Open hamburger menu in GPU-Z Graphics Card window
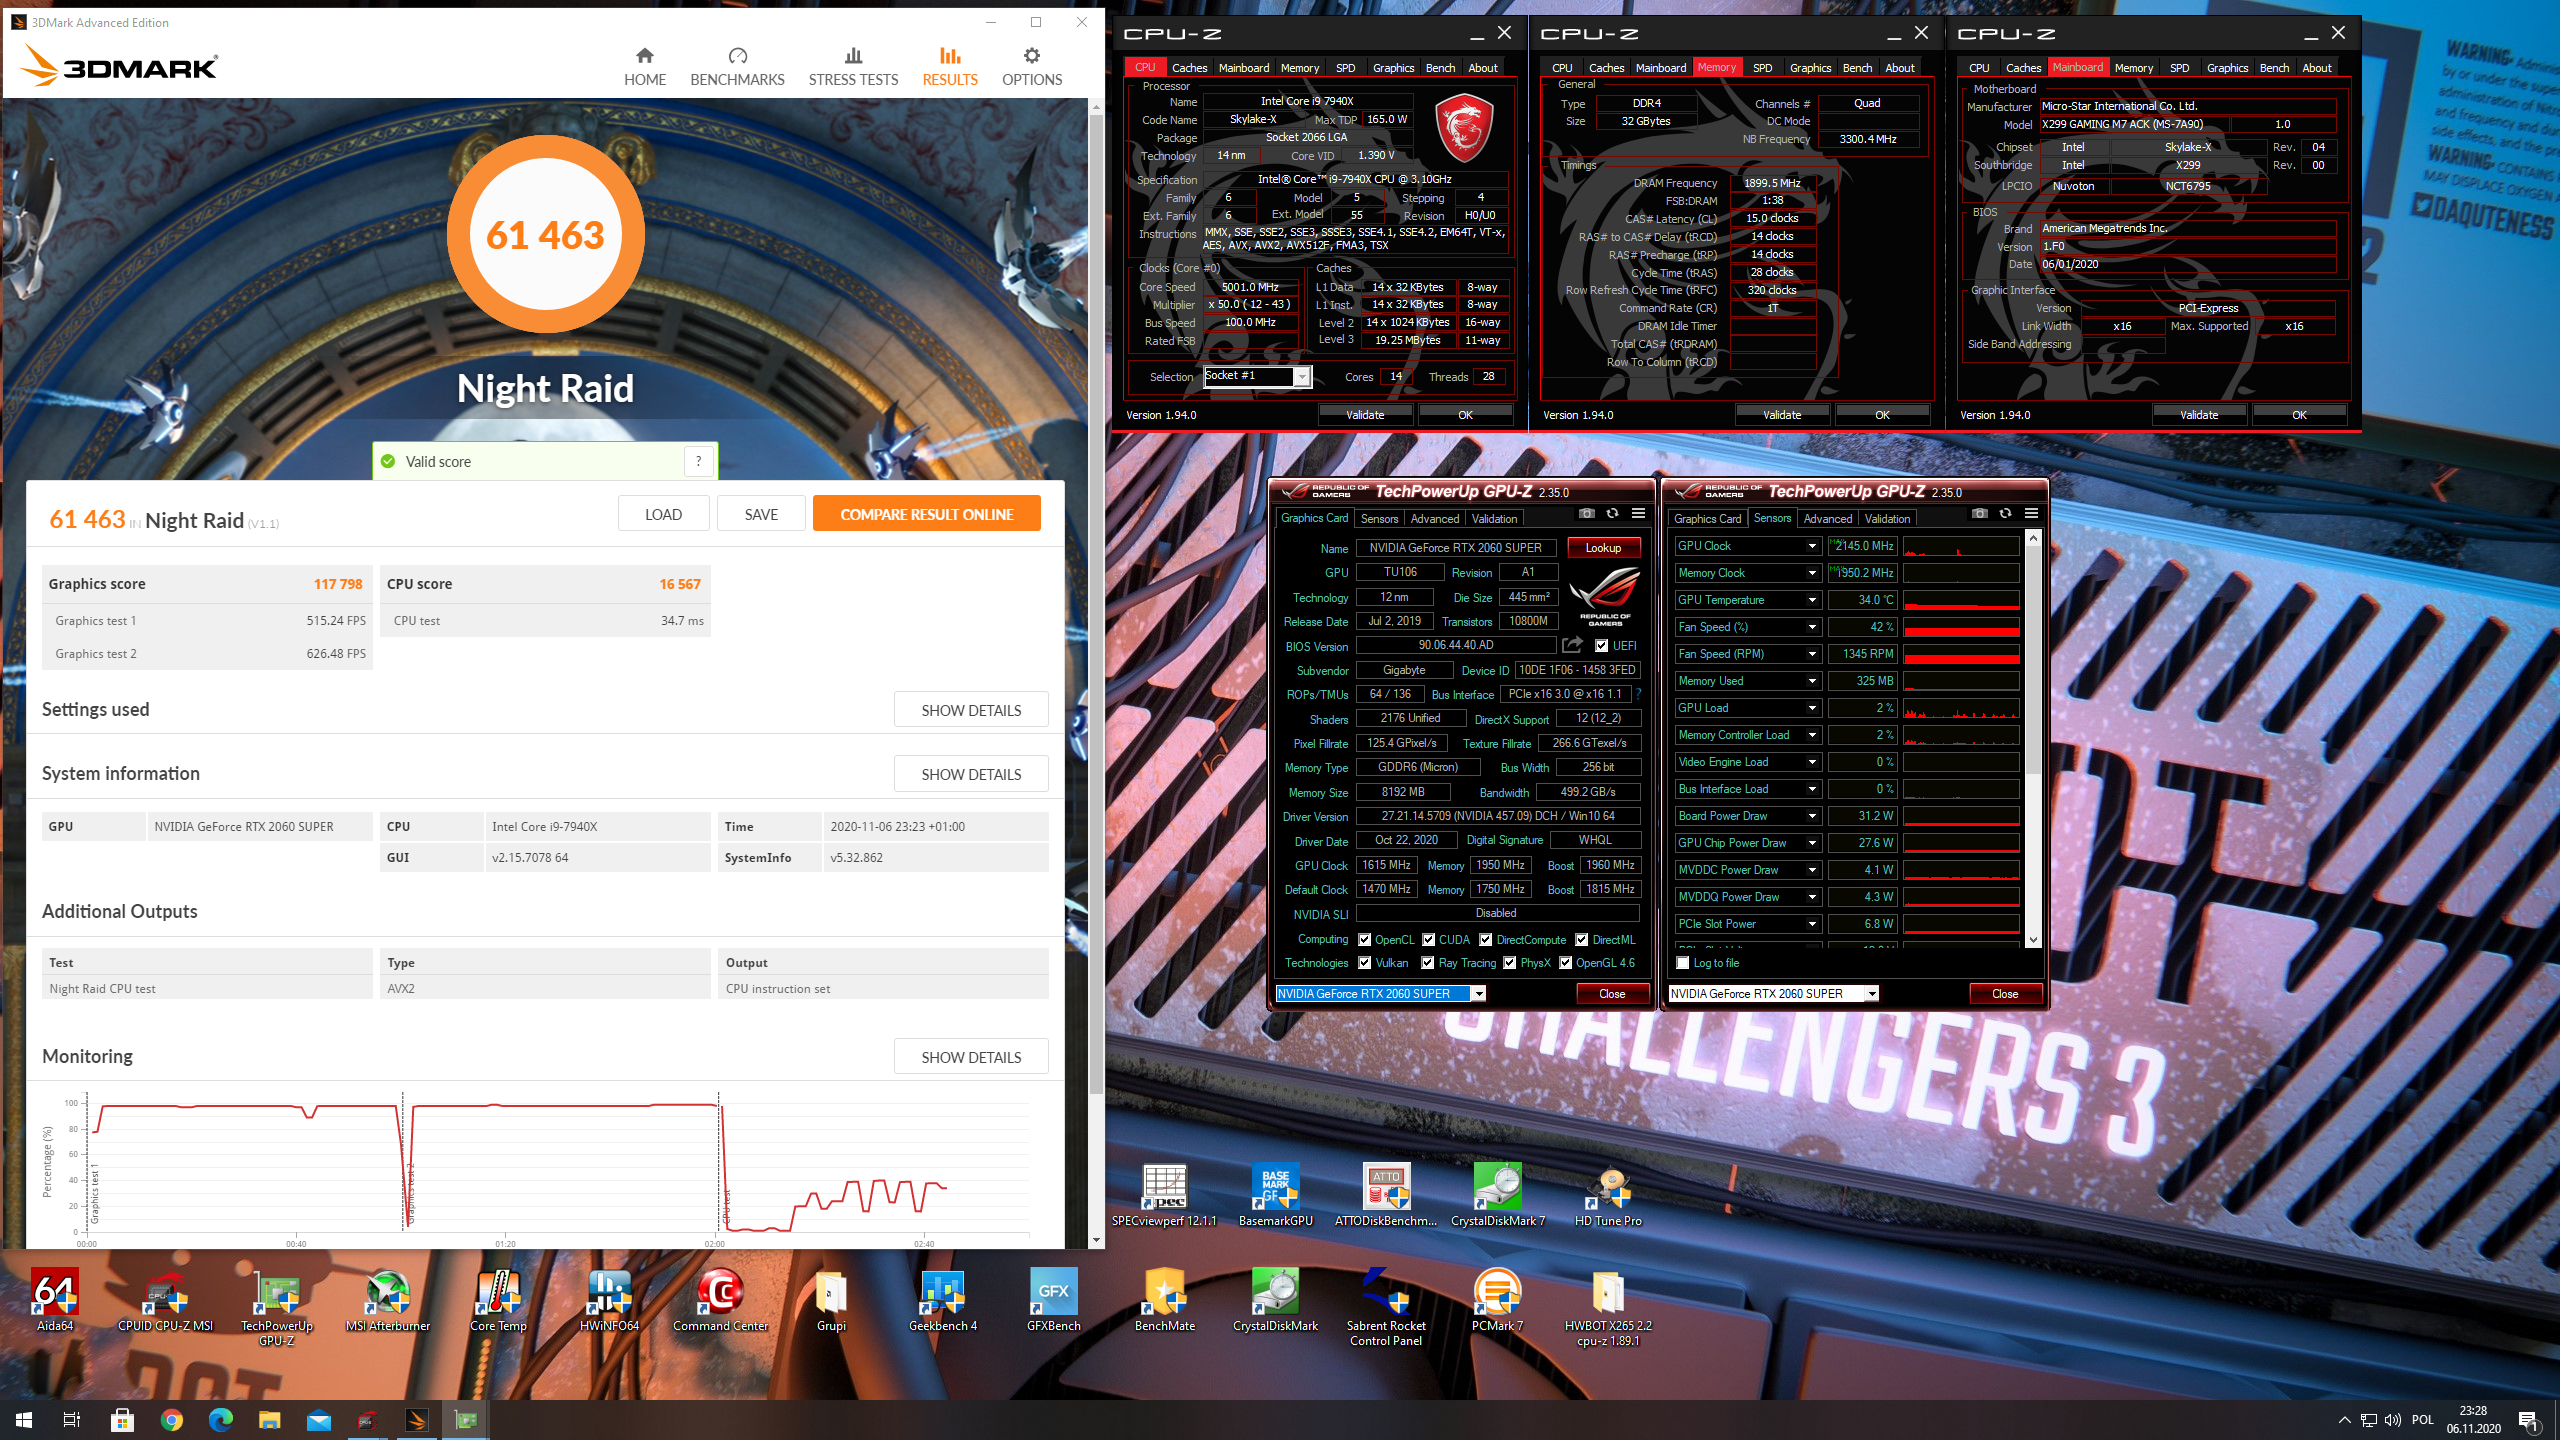Screen dimensions: 2560x1440 [1638, 513]
